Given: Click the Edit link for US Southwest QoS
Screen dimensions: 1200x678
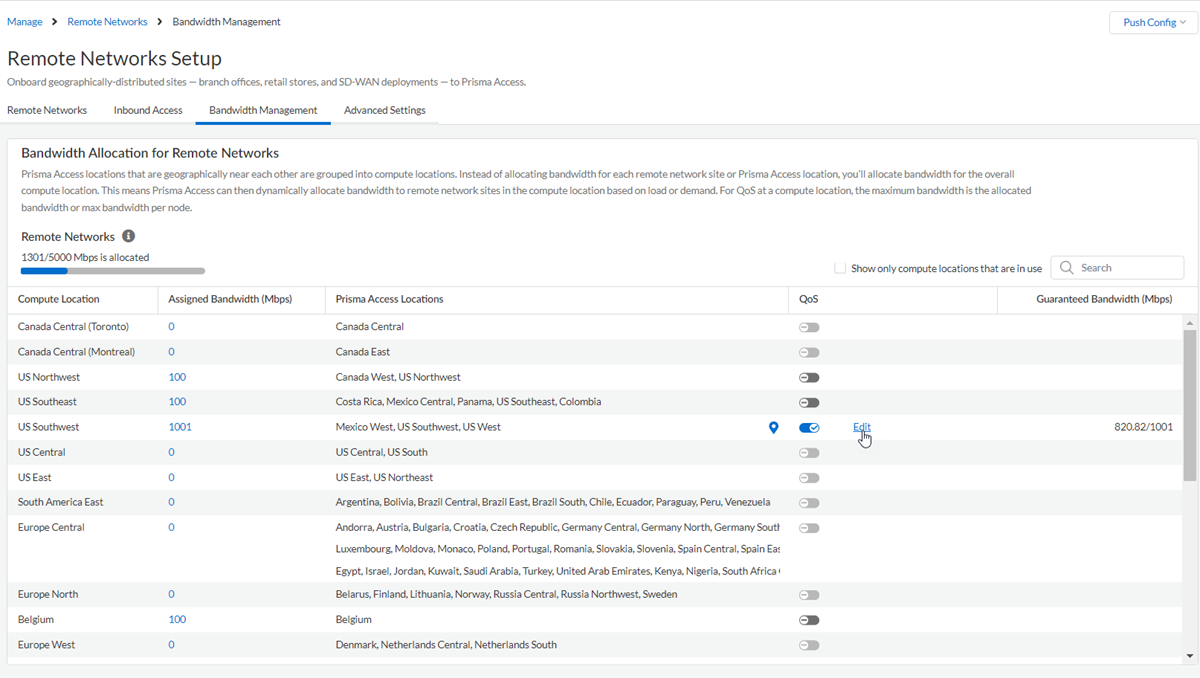Looking at the screenshot, I should pos(861,427).
